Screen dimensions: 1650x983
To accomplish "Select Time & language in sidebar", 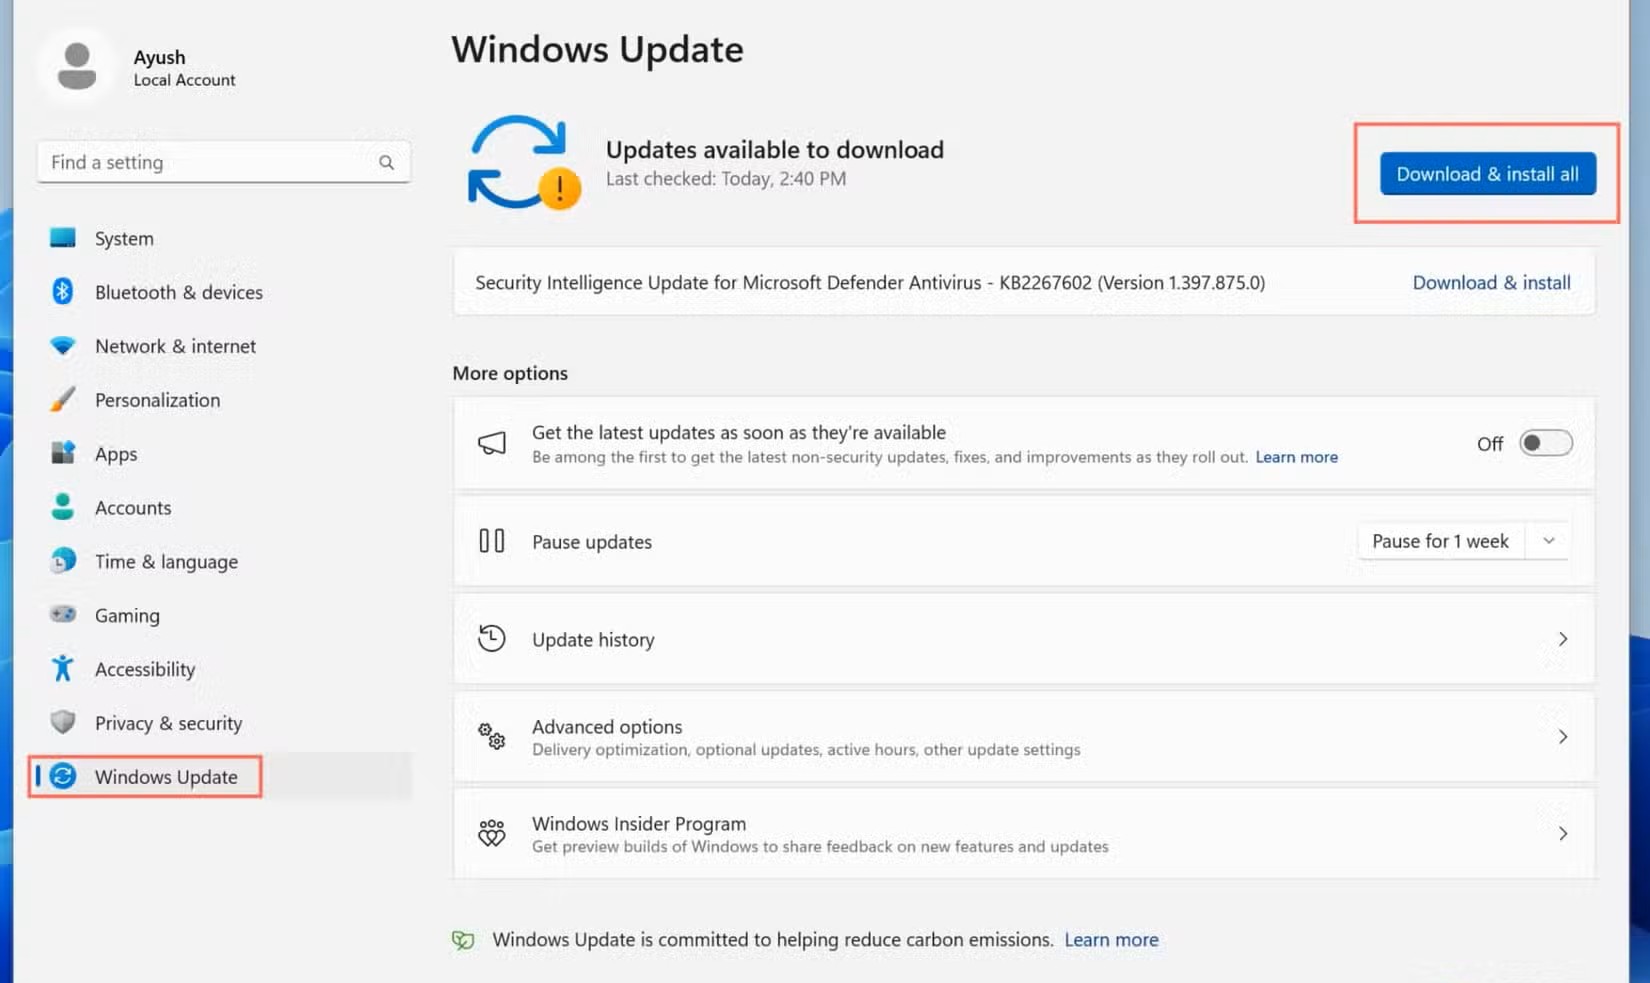I will coord(166,561).
